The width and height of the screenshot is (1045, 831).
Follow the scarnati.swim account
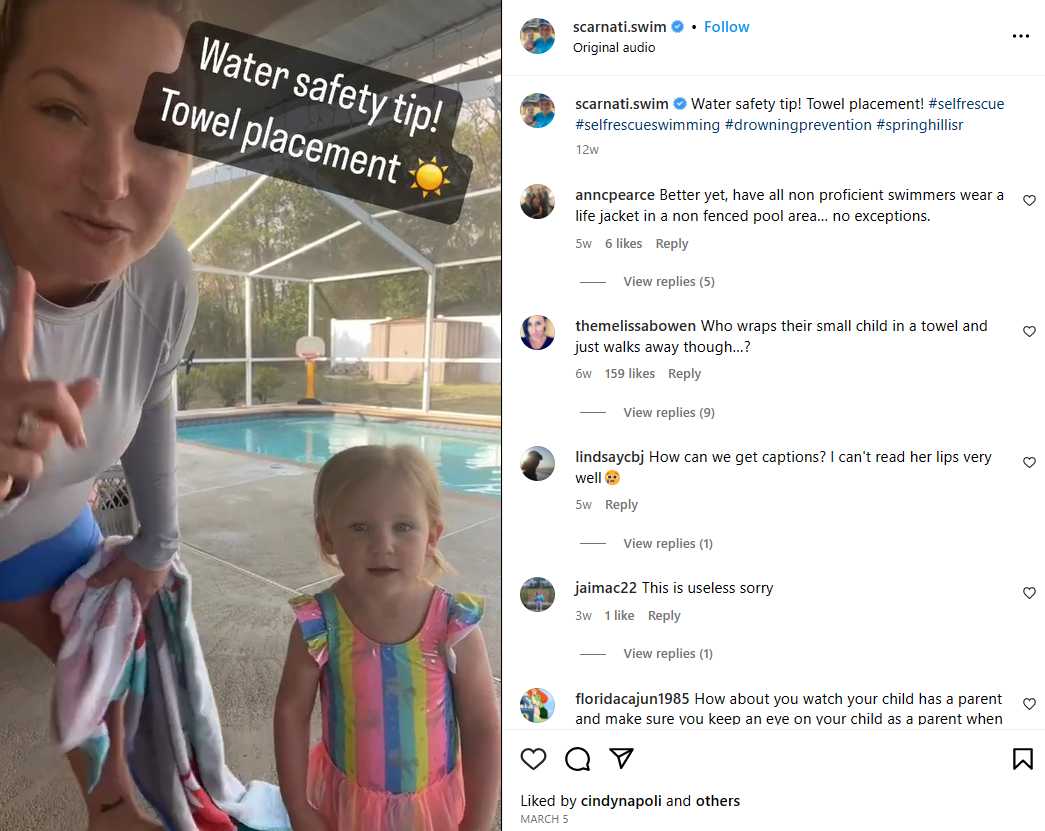(726, 27)
